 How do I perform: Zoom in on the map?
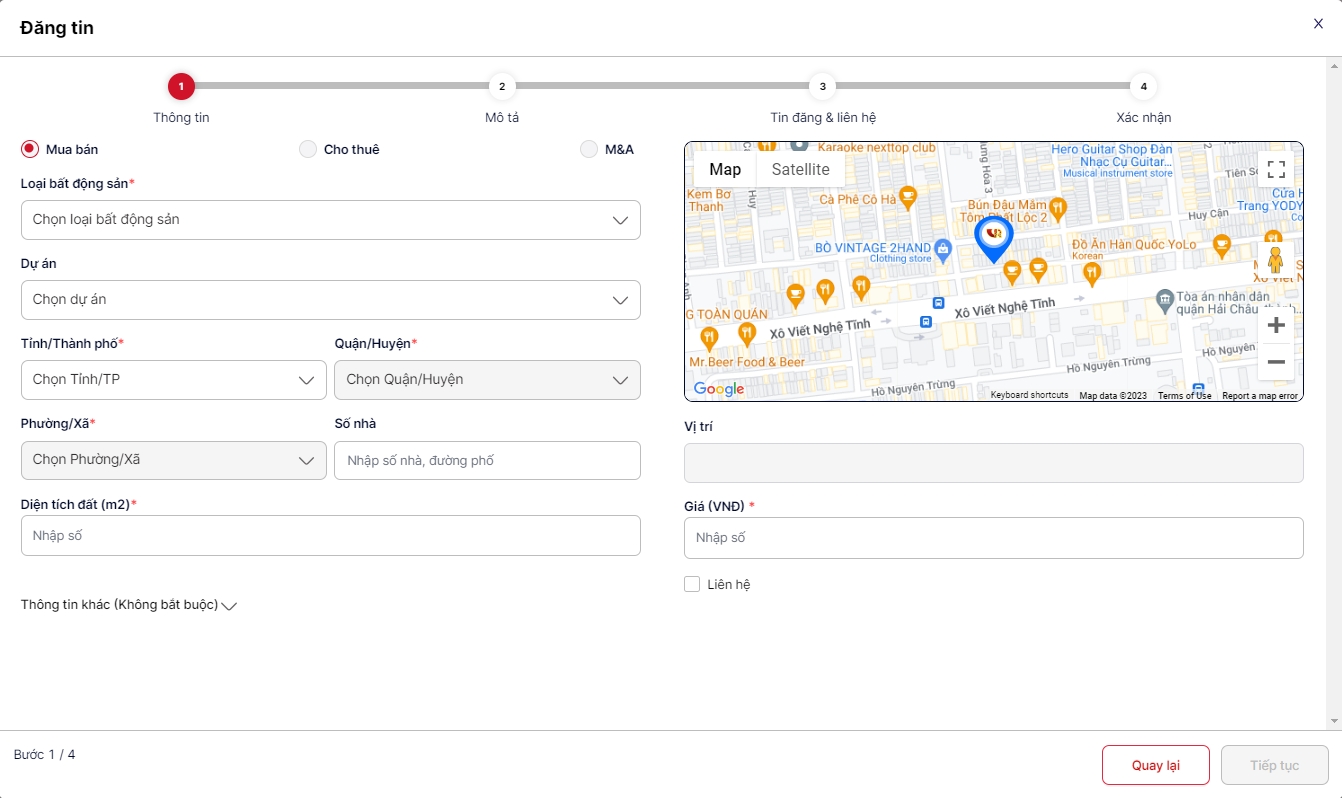click(x=1275, y=325)
